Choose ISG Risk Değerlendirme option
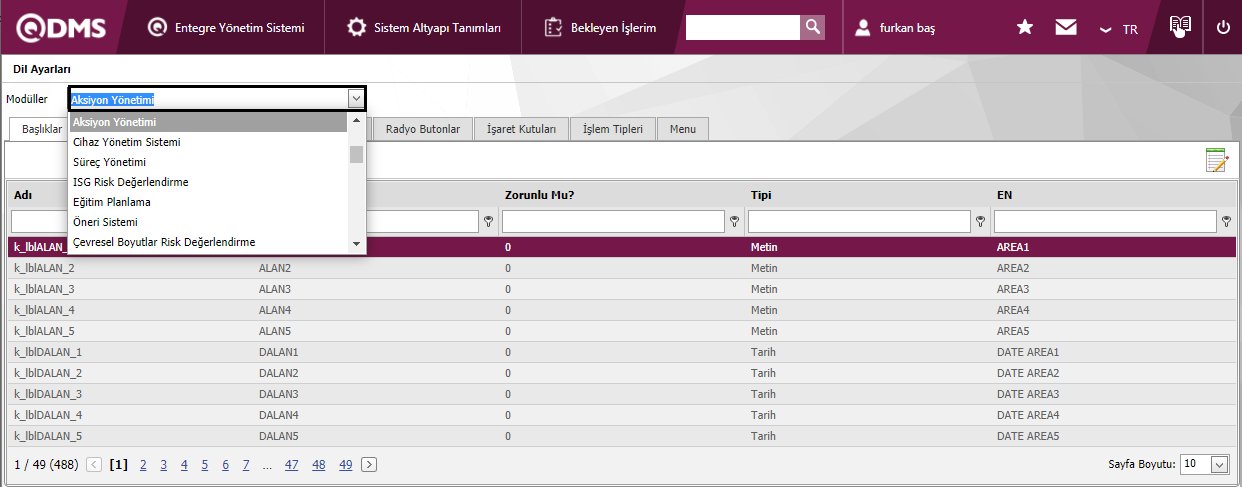The width and height of the screenshot is (1242, 487). pos(208,182)
